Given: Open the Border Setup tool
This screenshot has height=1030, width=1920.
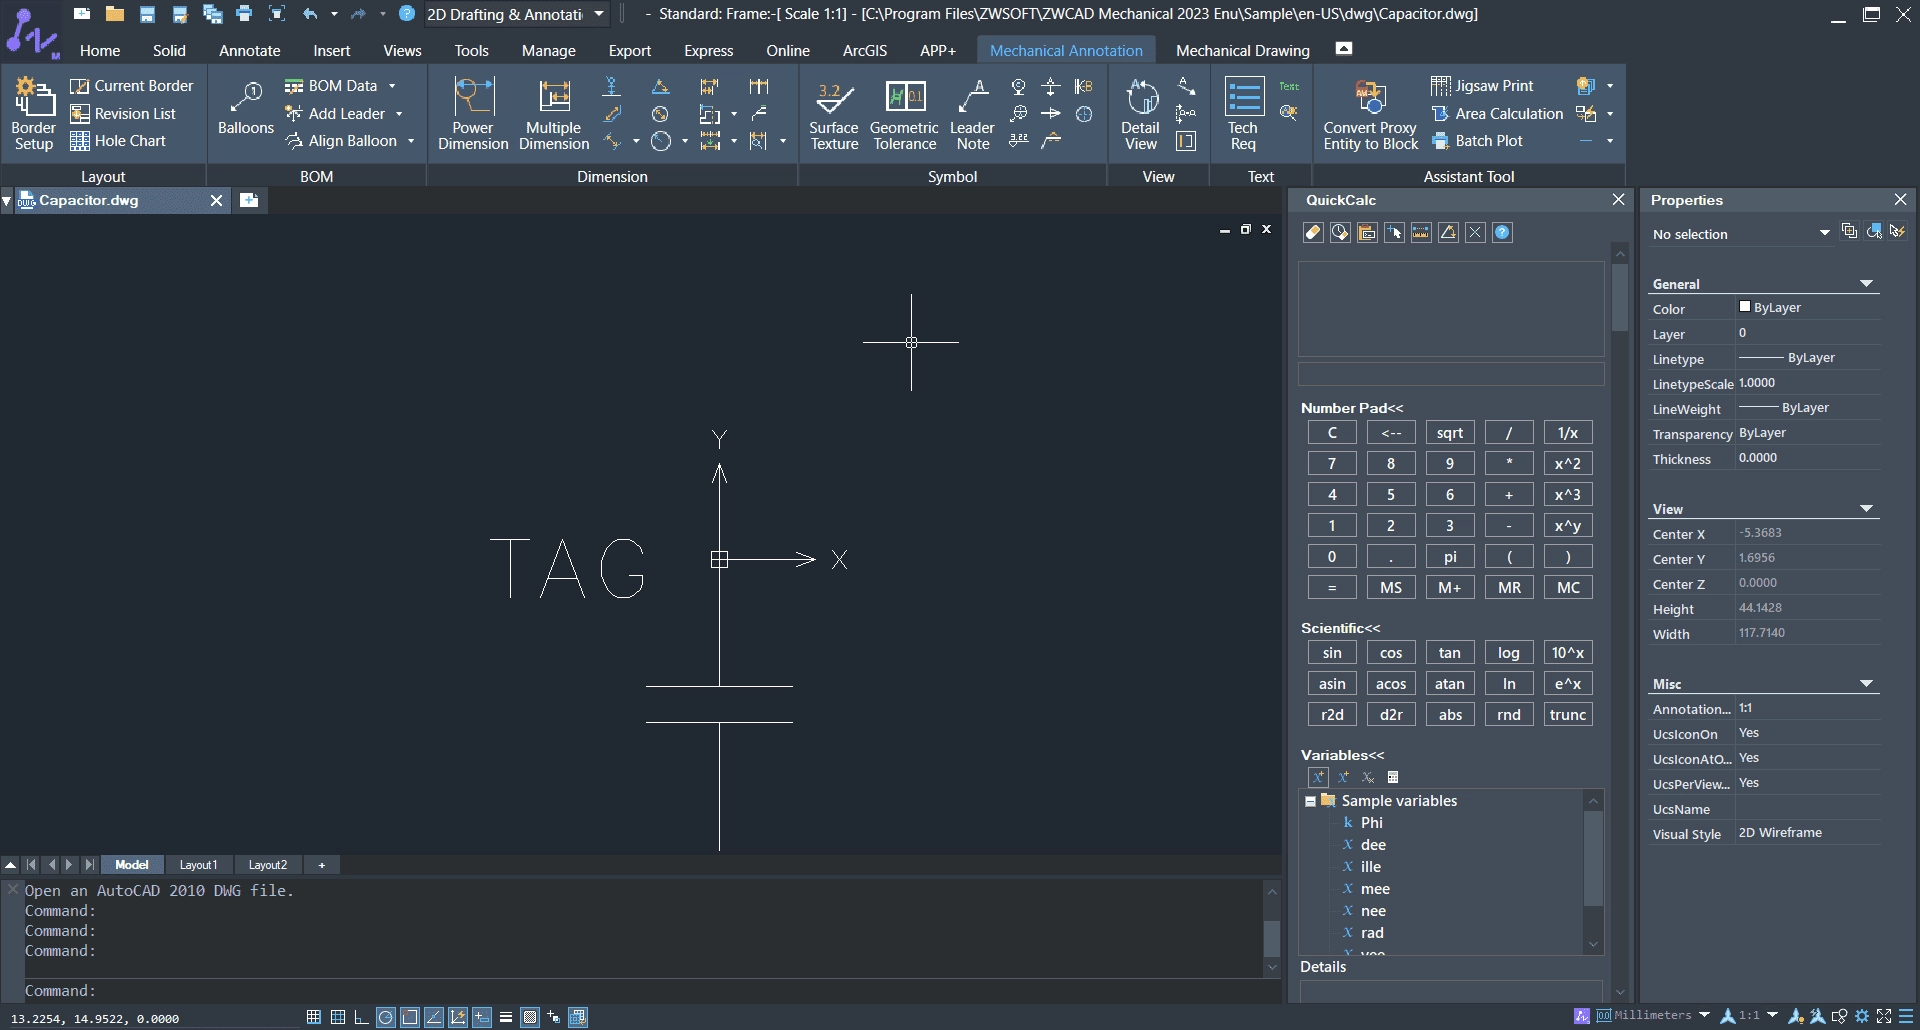Looking at the screenshot, I should tap(33, 114).
